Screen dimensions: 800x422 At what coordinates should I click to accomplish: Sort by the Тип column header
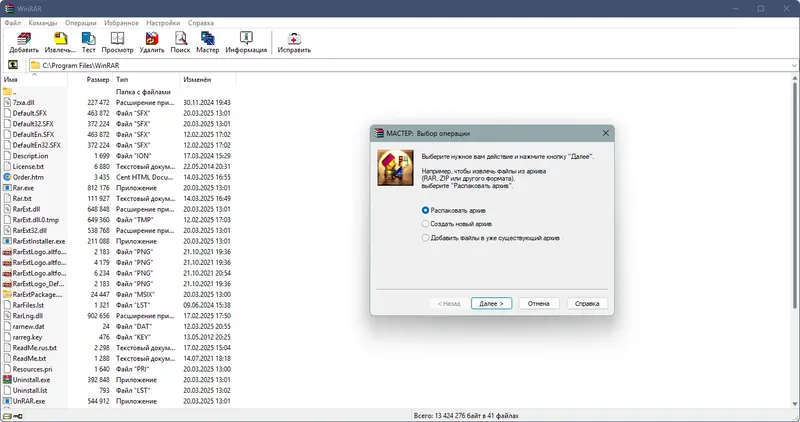pyautogui.click(x=146, y=80)
